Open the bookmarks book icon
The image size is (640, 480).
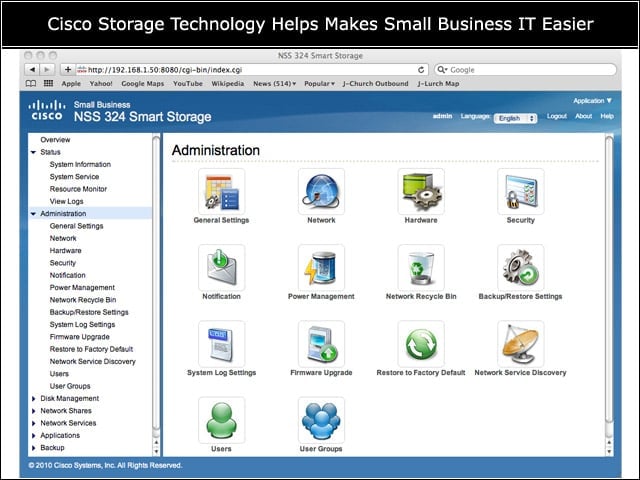point(31,84)
